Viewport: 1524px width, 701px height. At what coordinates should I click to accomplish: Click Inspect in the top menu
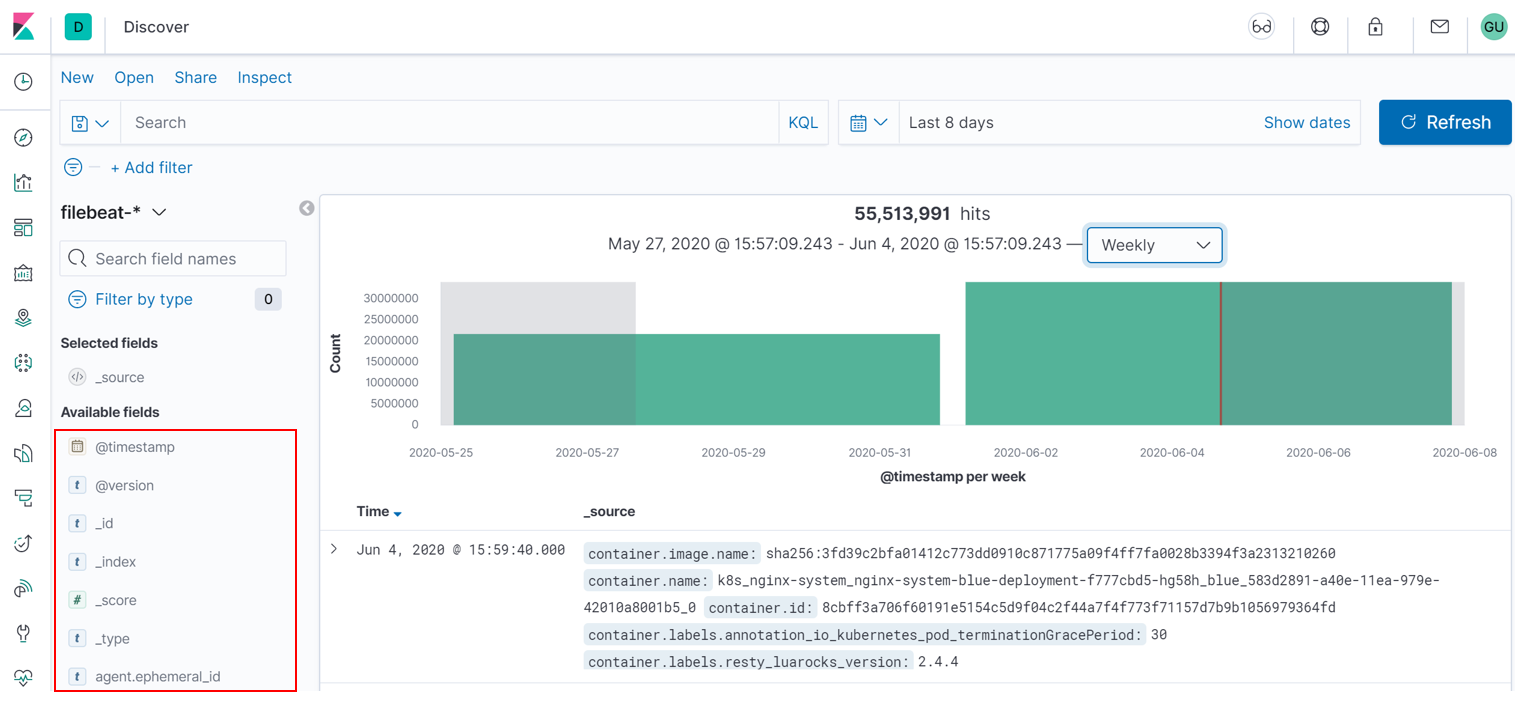(265, 77)
